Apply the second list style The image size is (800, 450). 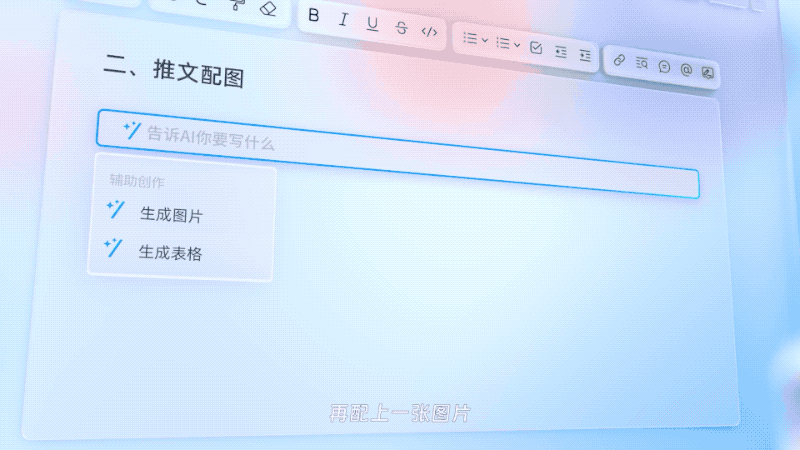[x=503, y=43]
